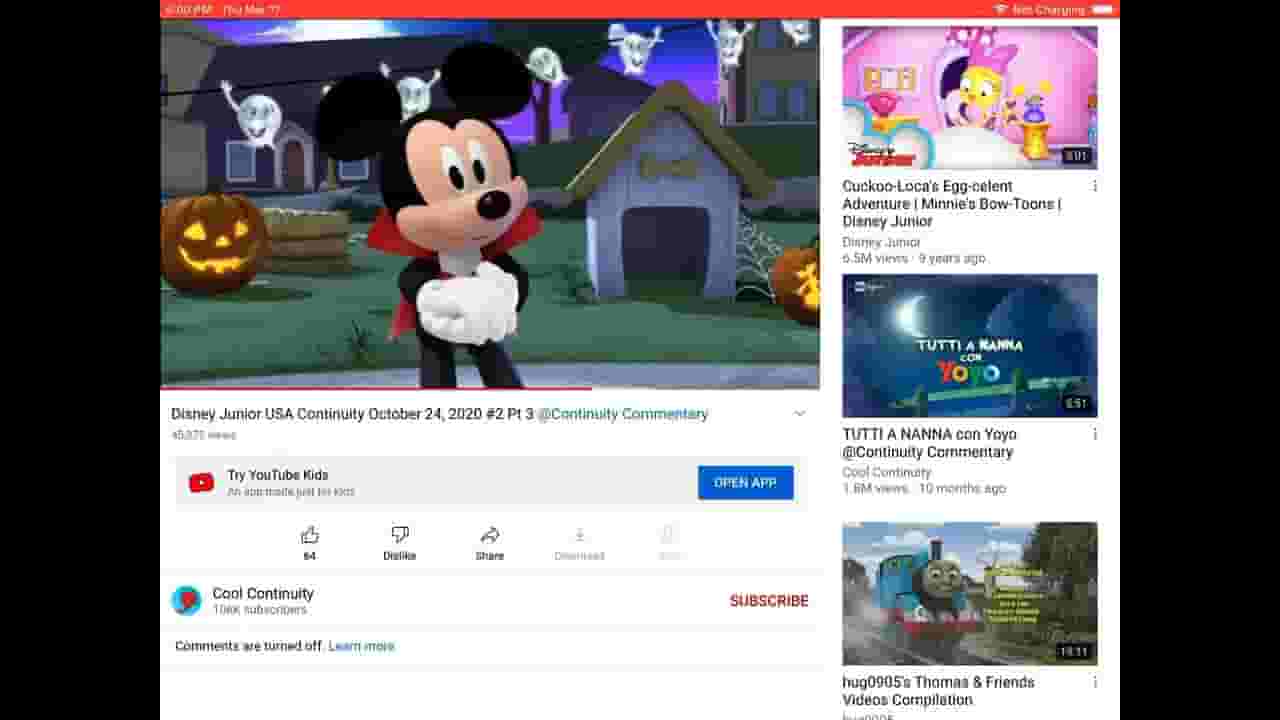Open options menu for Cuckoo-Loca's video
The width and height of the screenshot is (1280, 720).
coord(1095,187)
